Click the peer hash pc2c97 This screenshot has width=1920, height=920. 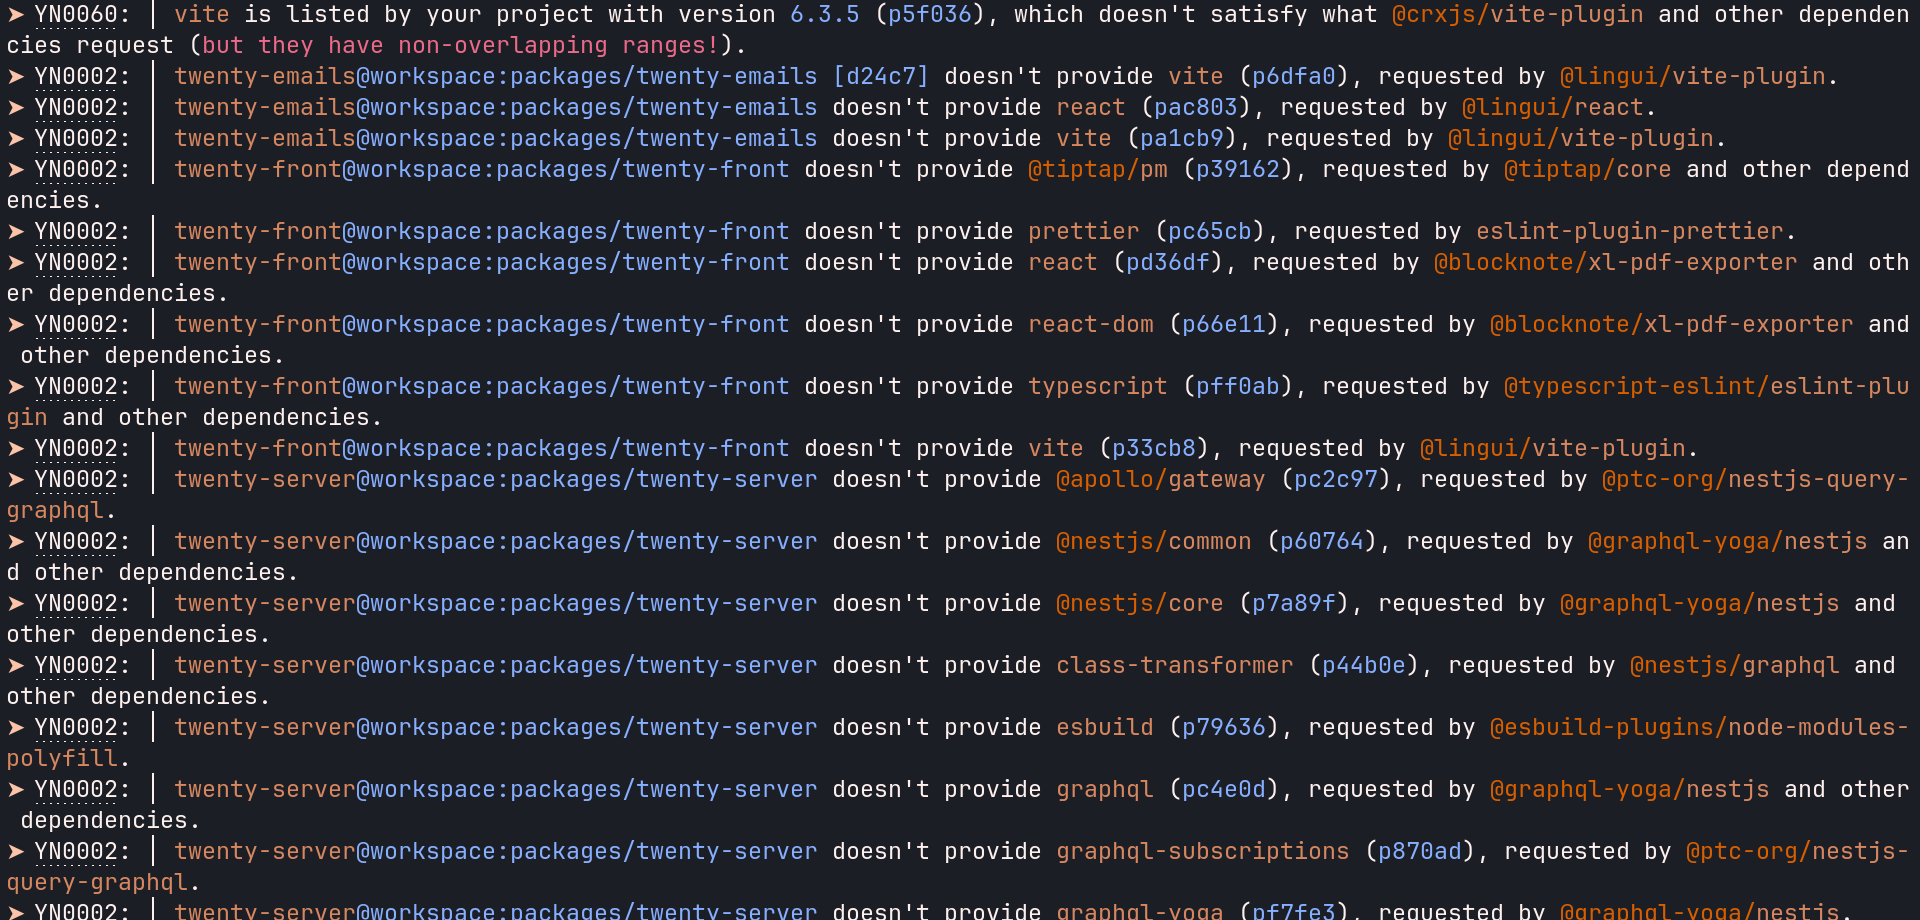tap(1336, 480)
